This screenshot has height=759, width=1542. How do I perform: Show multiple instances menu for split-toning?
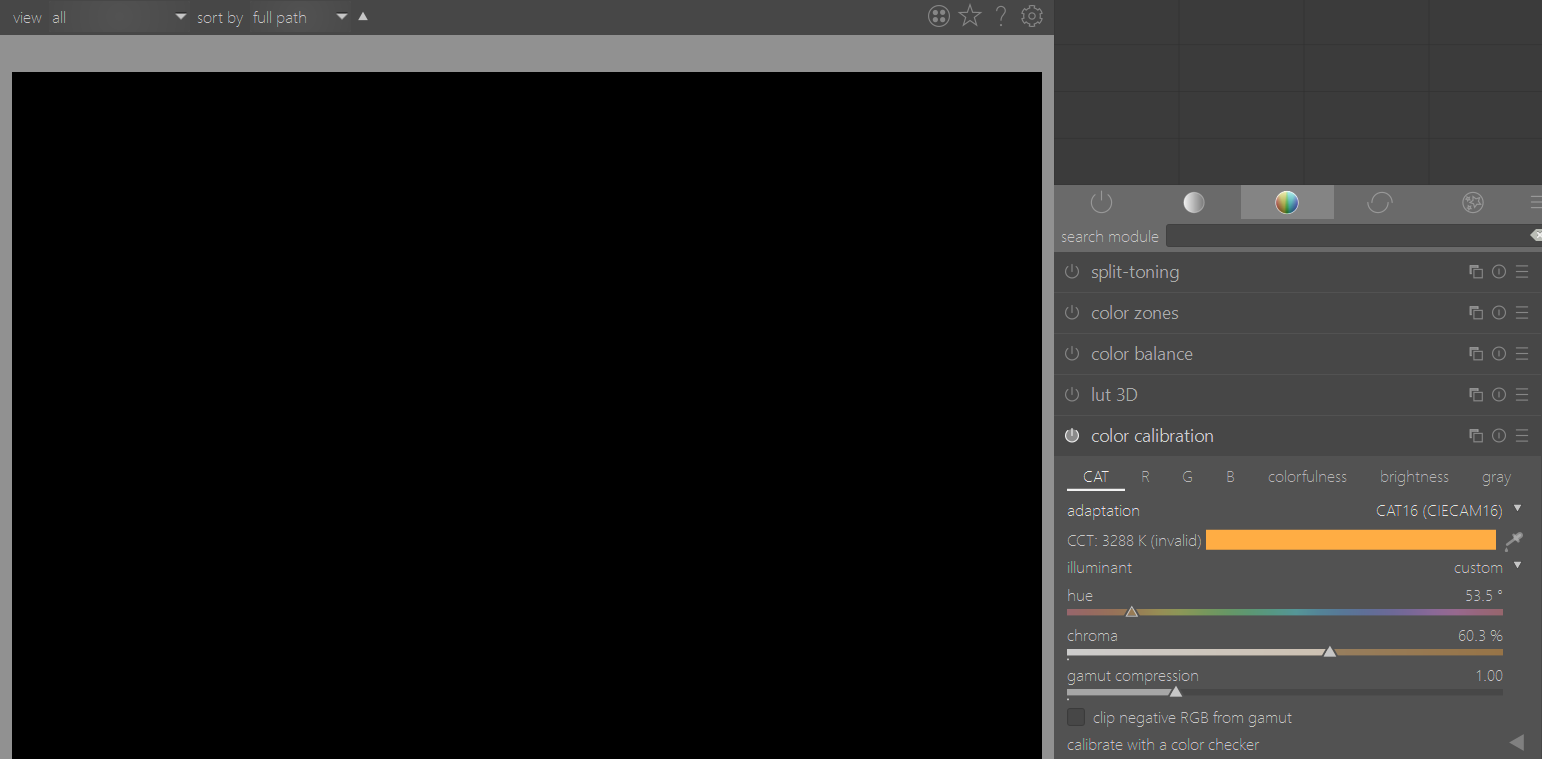[x=1475, y=271]
